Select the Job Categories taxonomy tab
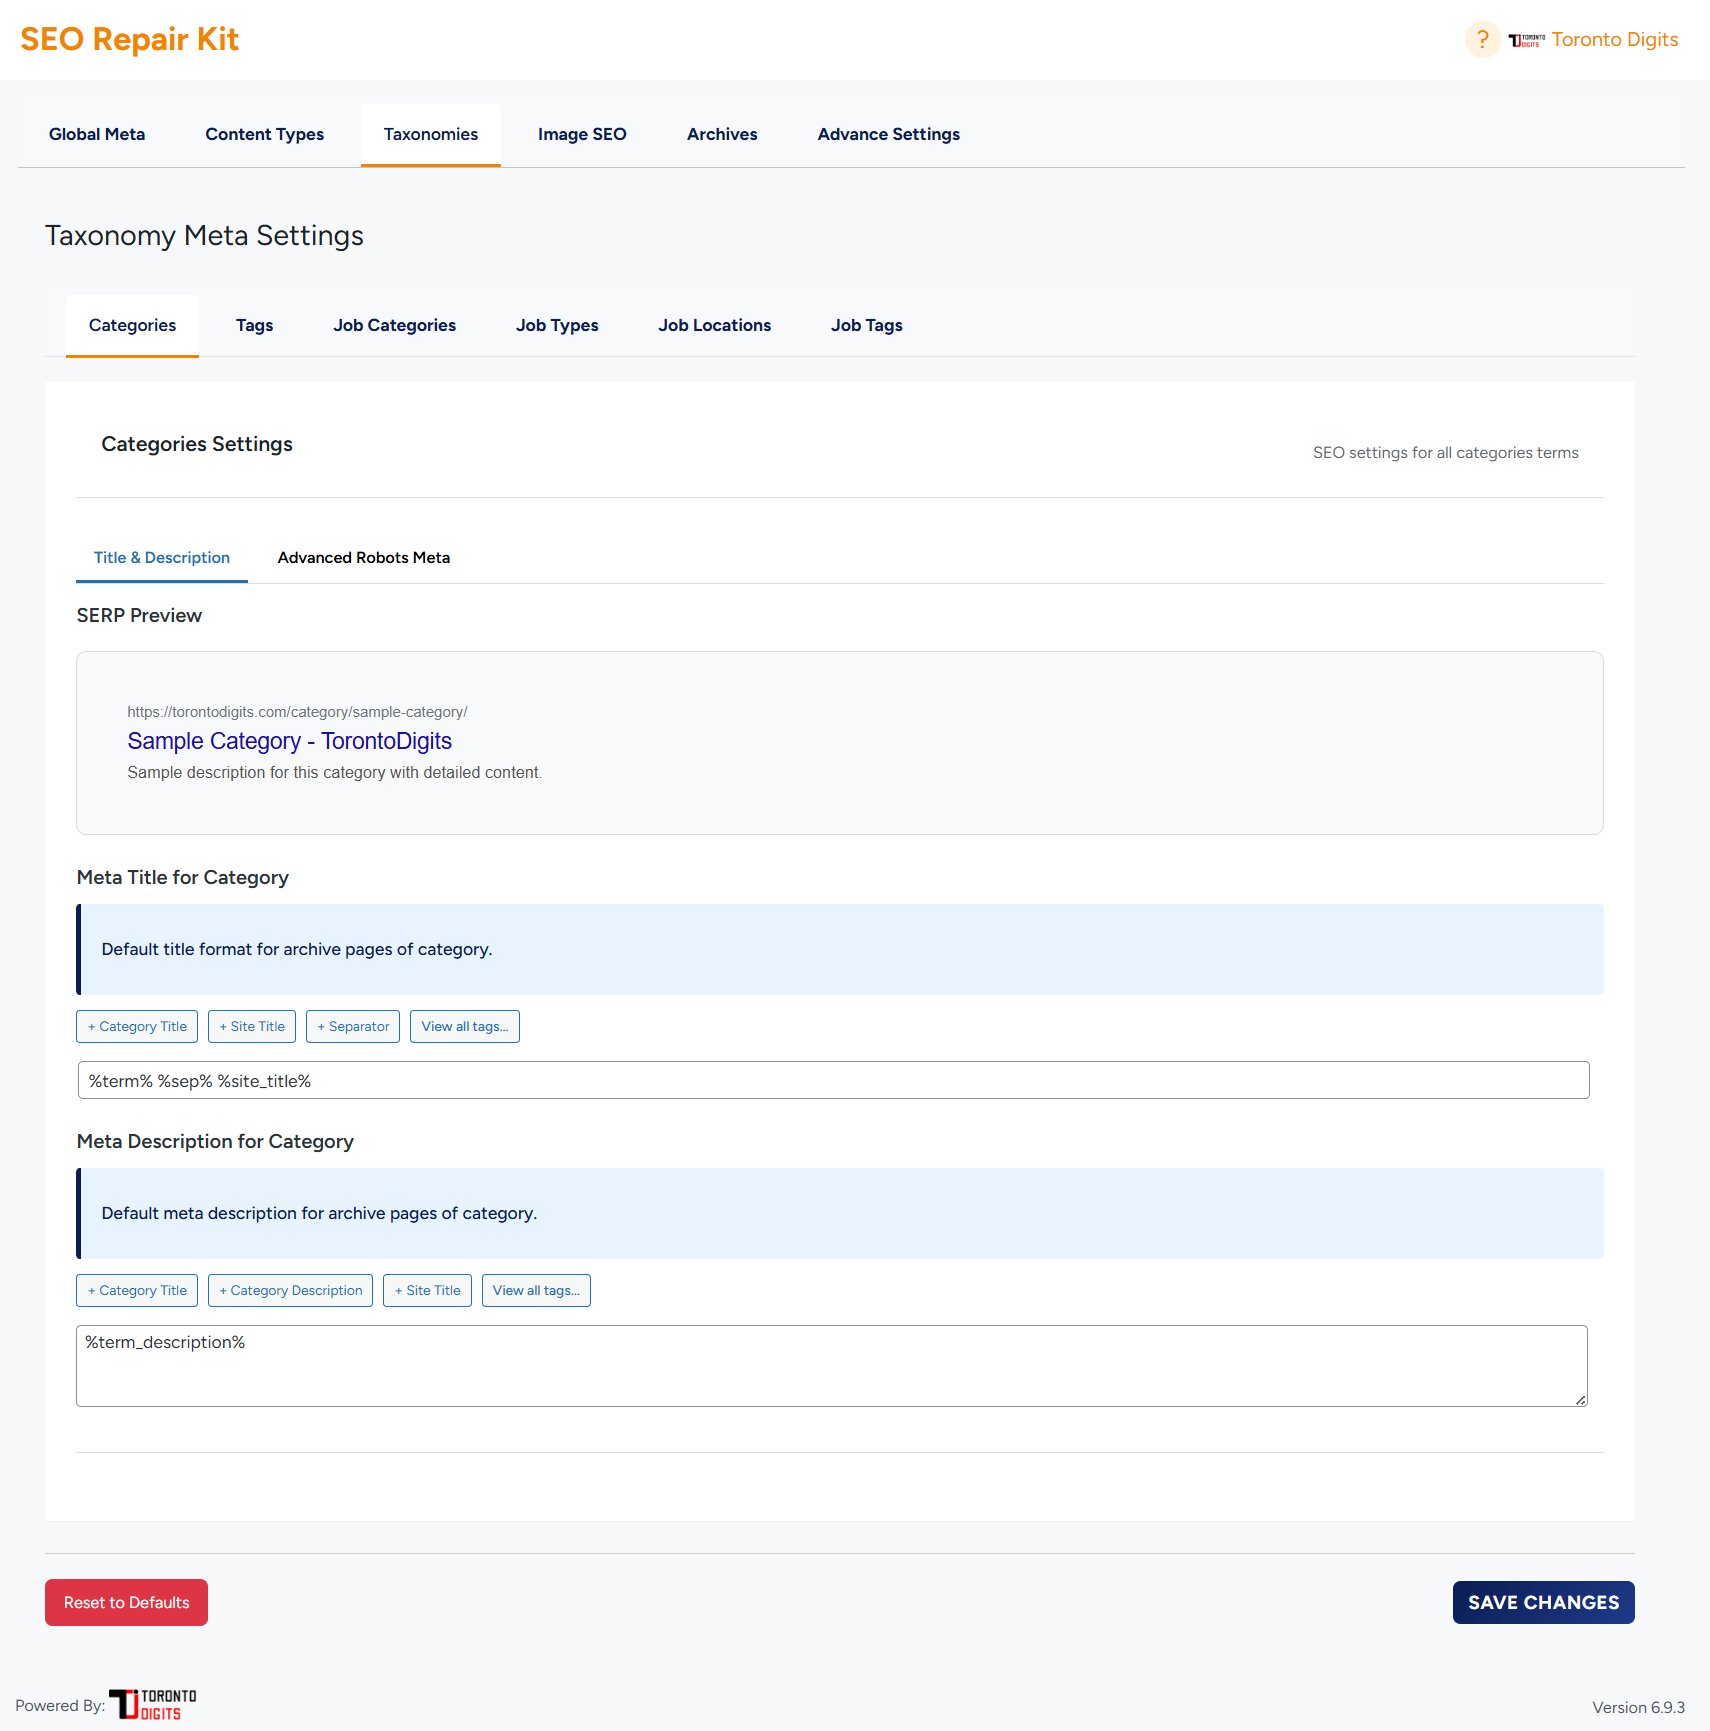This screenshot has width=1710, height=1731. [394, 325]
